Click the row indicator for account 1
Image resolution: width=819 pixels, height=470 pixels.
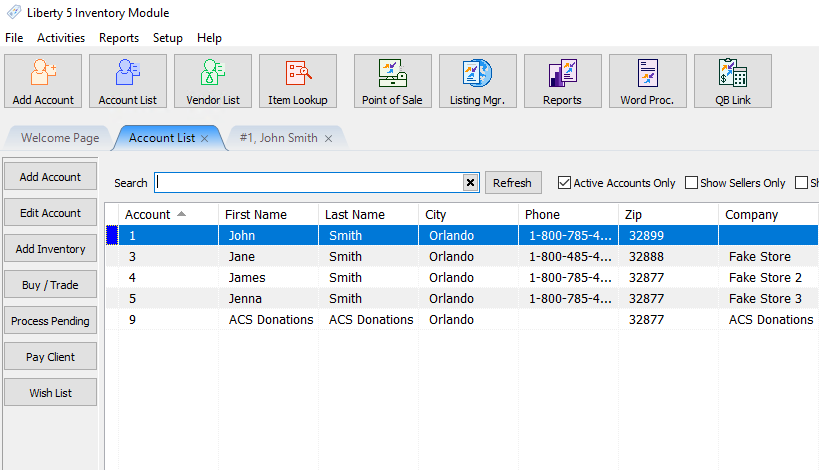(x=112, y=235)
